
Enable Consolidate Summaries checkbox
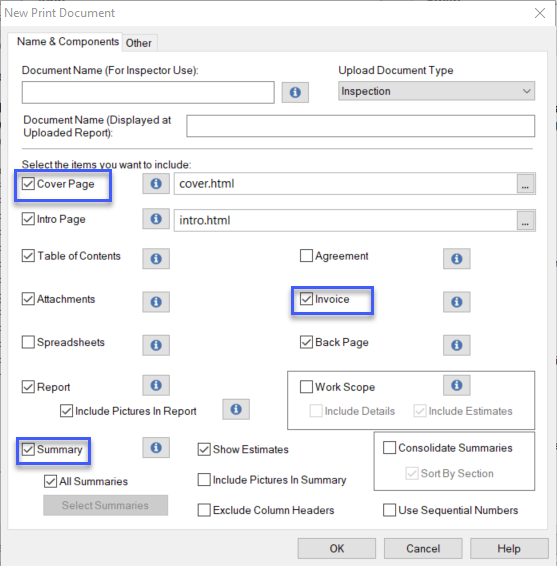pos(389,448)
